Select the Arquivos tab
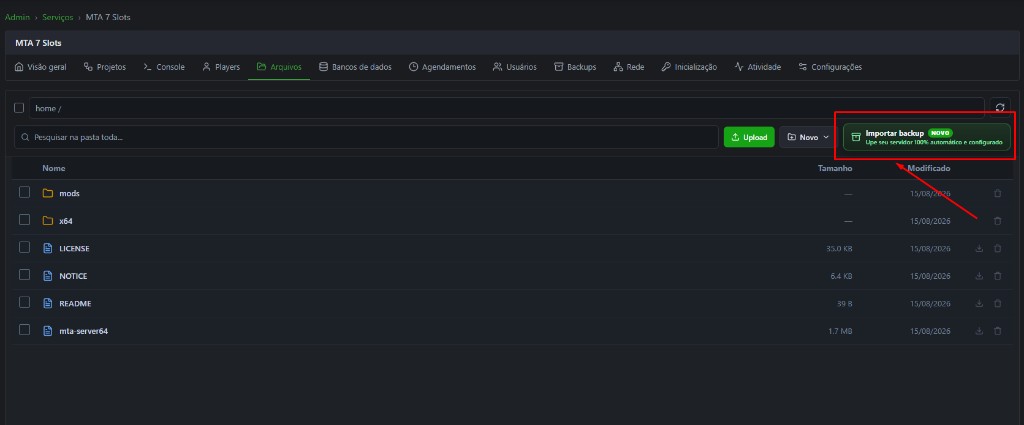The height and width of the screenshot is (425, 1024). (279, 67)
